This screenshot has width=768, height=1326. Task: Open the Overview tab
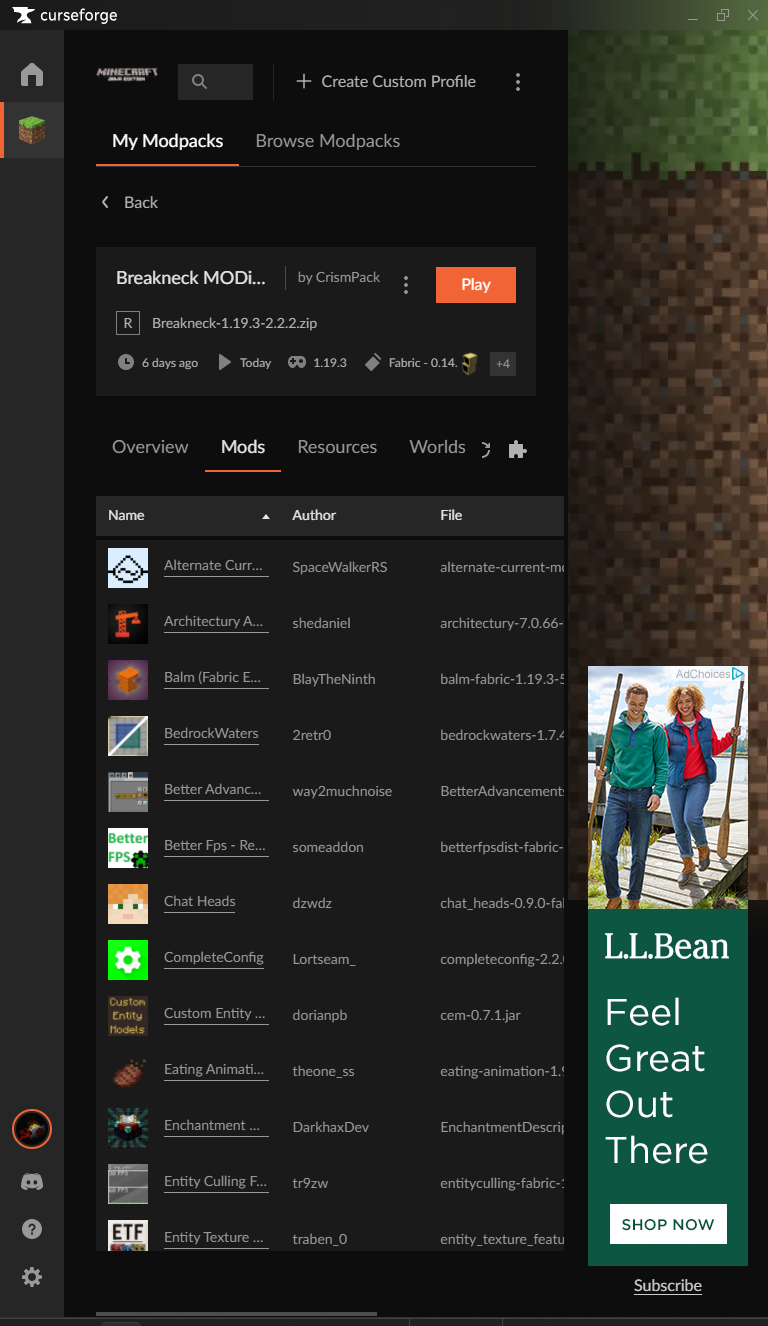(x=150, y=447)
